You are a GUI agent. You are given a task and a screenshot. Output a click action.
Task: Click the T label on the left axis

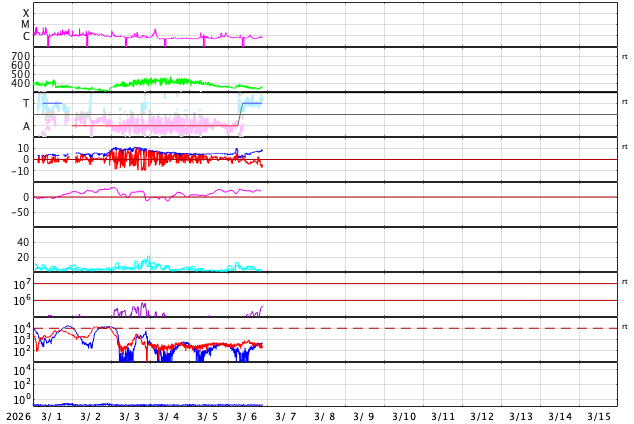point(26,103)
